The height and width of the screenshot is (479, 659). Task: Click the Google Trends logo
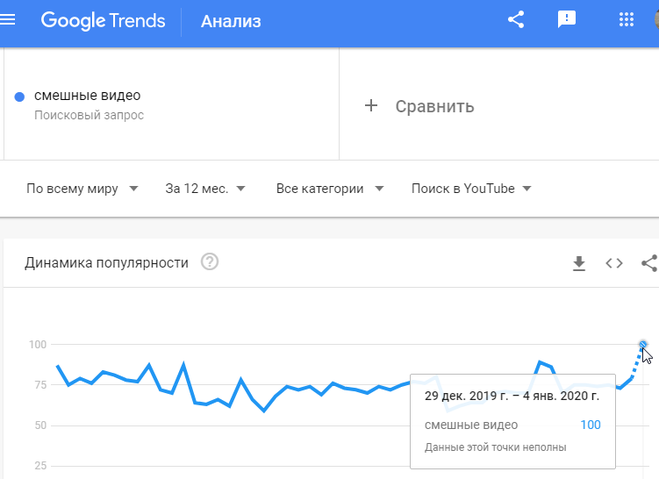tap(103, 21)
